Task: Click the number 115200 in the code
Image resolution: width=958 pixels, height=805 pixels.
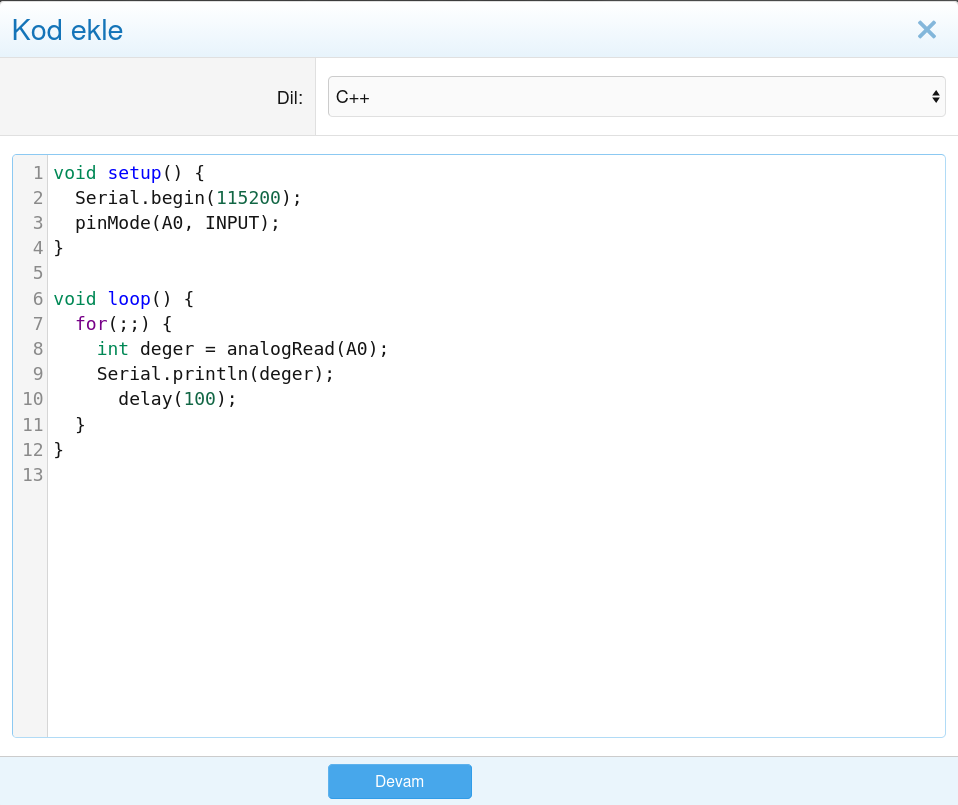Action: point(249,198)
